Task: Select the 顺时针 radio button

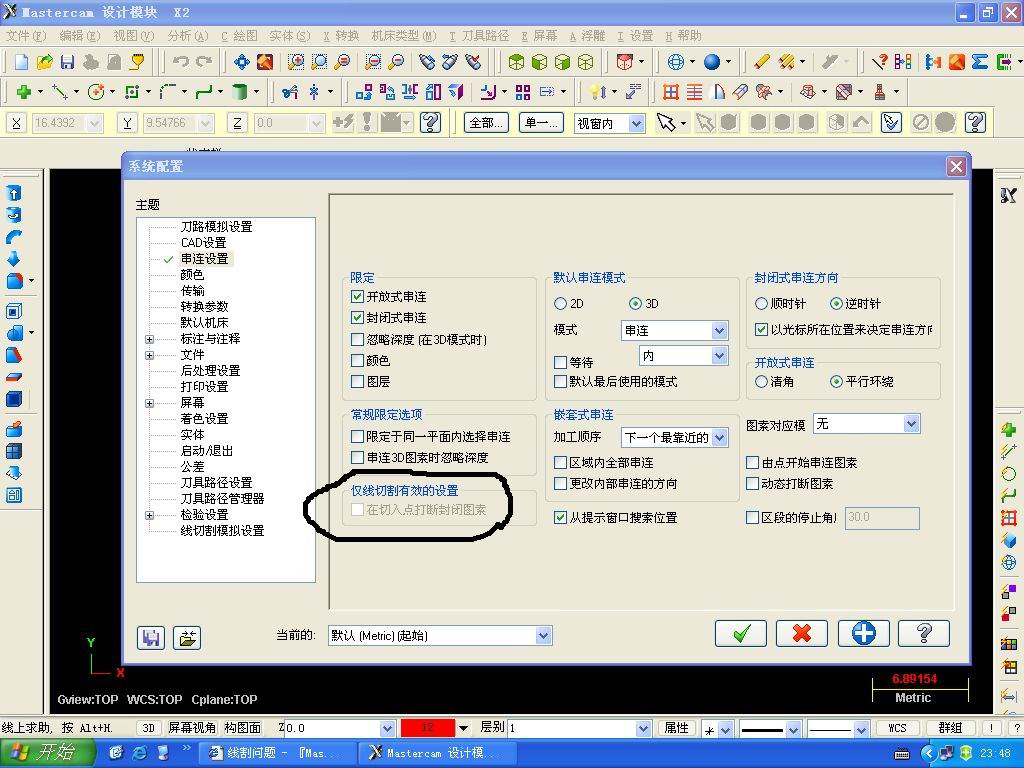Action: (761, 304)
